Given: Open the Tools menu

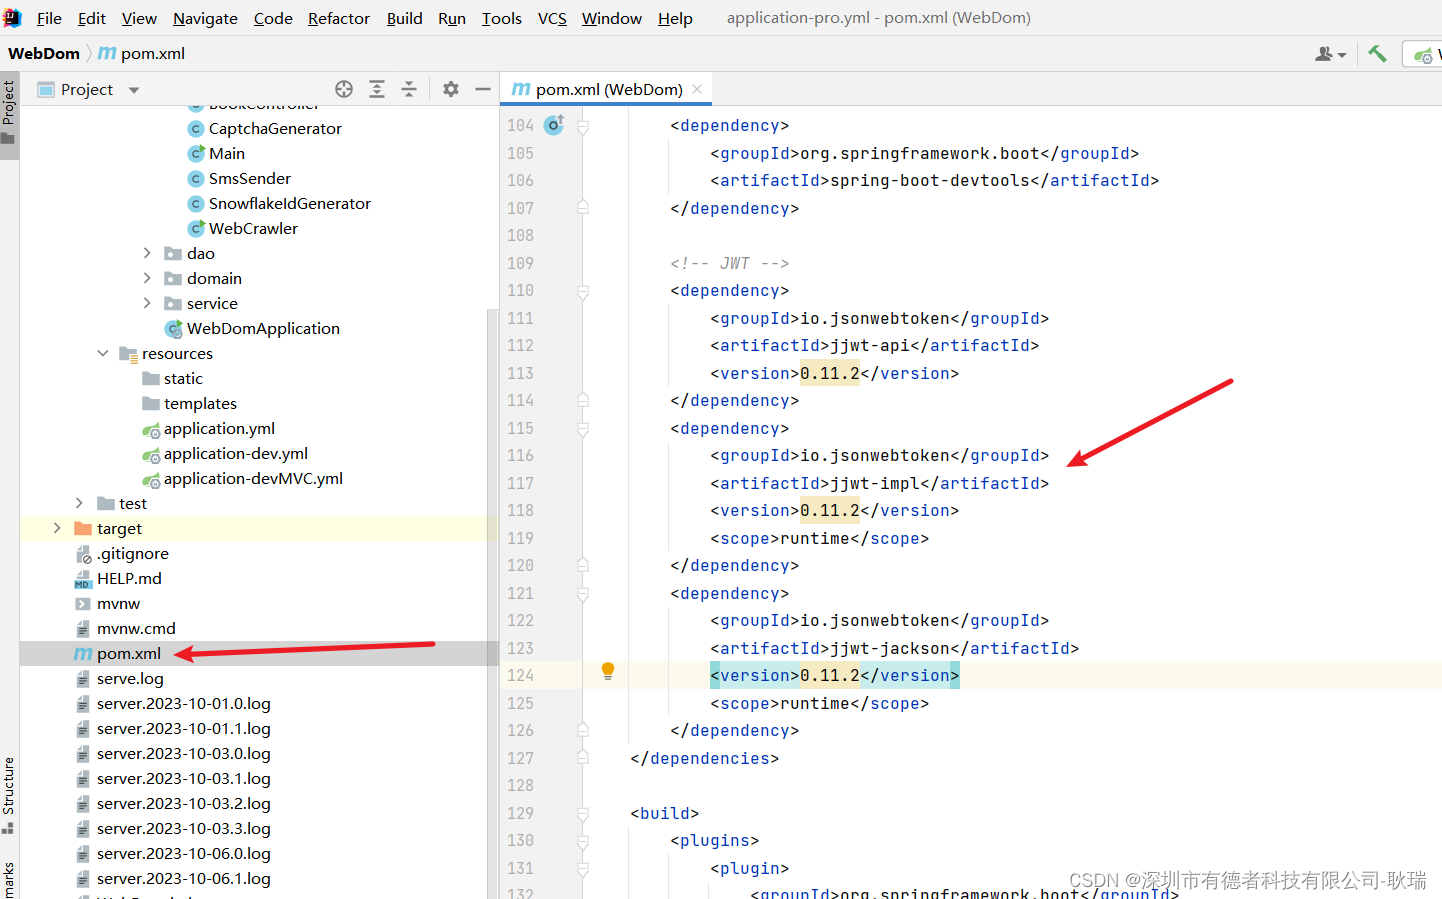Looking at the screenshot, I should pos(502,18).
